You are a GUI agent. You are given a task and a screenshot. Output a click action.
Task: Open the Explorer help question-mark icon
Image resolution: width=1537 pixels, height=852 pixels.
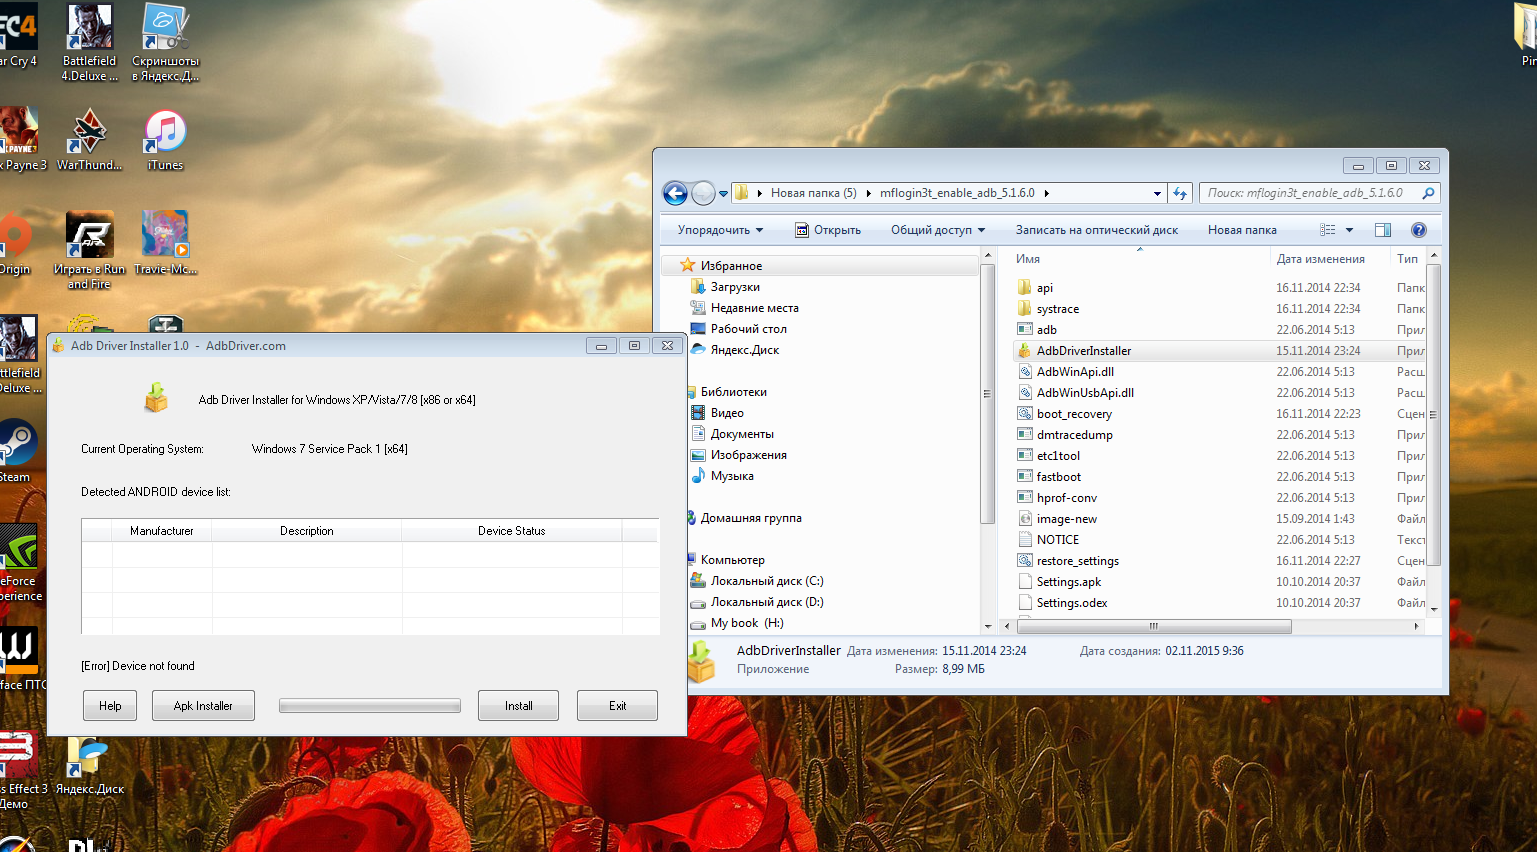(x=1418, y=230)
